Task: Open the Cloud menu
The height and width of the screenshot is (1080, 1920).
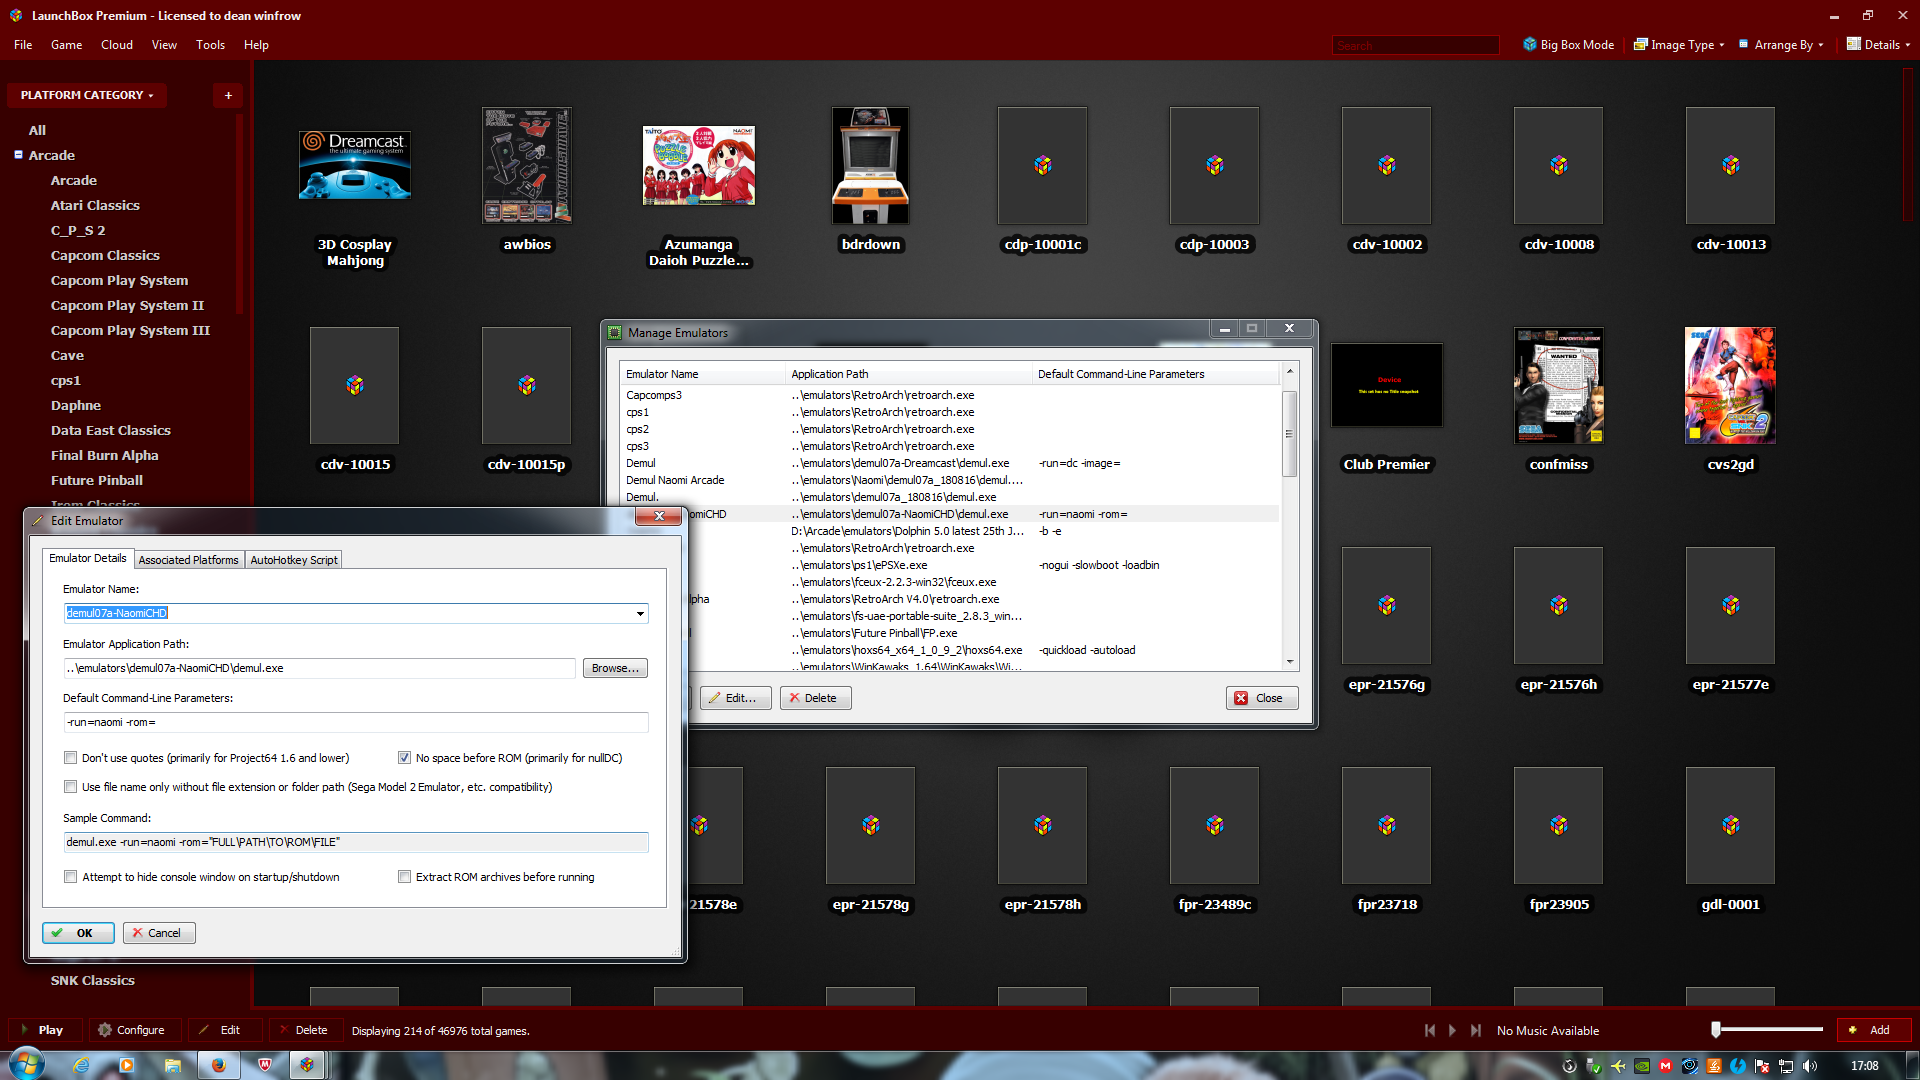Action: pyautogui.click(x=116, y=44)
